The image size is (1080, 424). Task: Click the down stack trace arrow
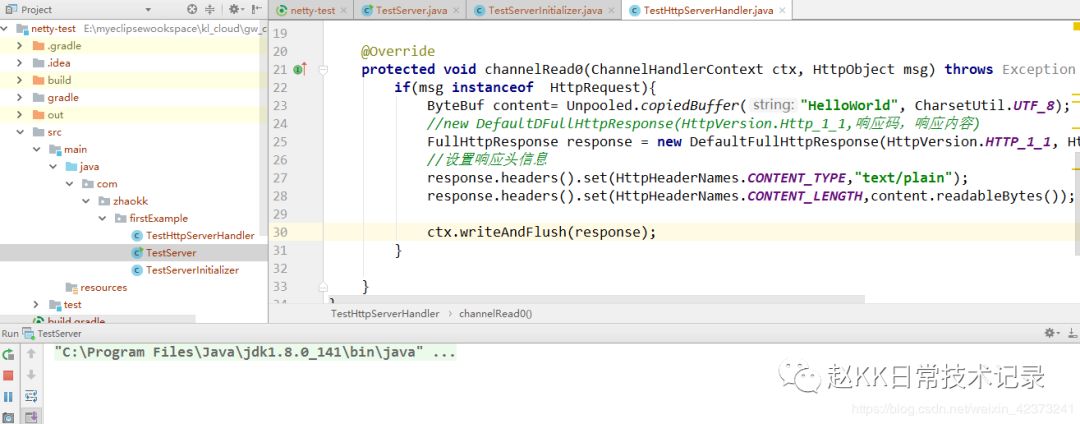tap(31, 375)
